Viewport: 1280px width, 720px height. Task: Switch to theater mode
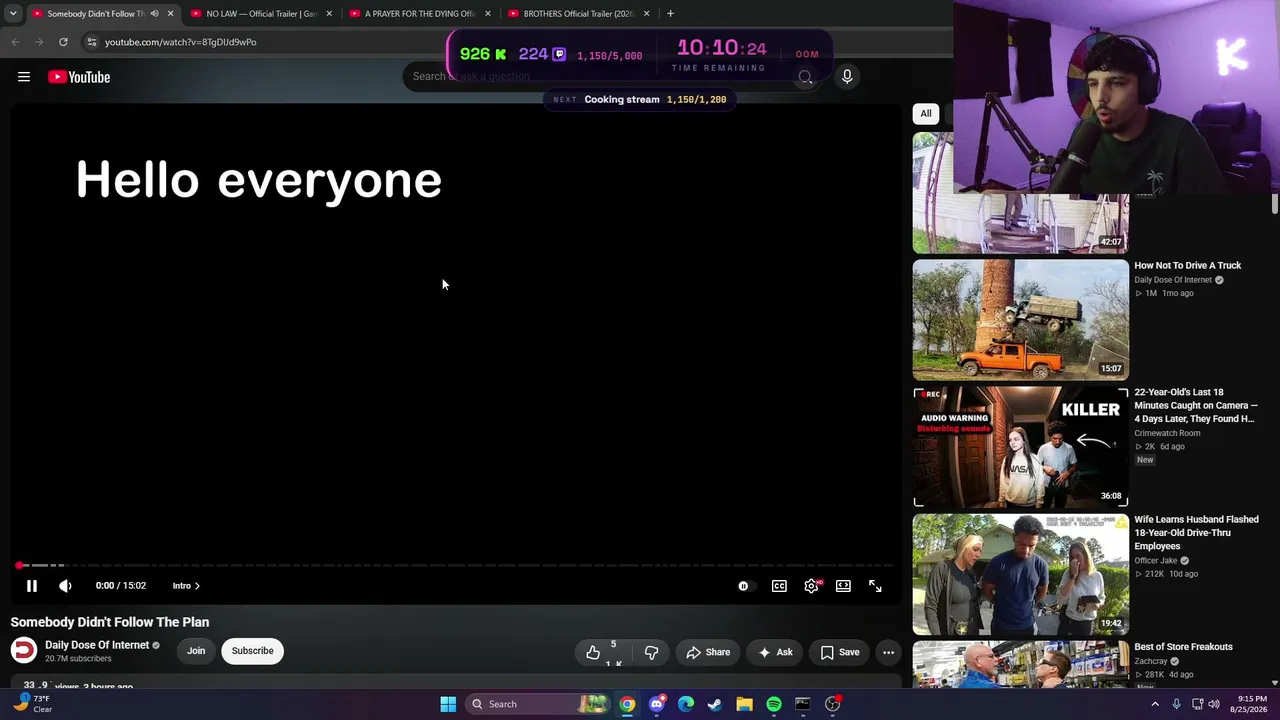point(843,586)
